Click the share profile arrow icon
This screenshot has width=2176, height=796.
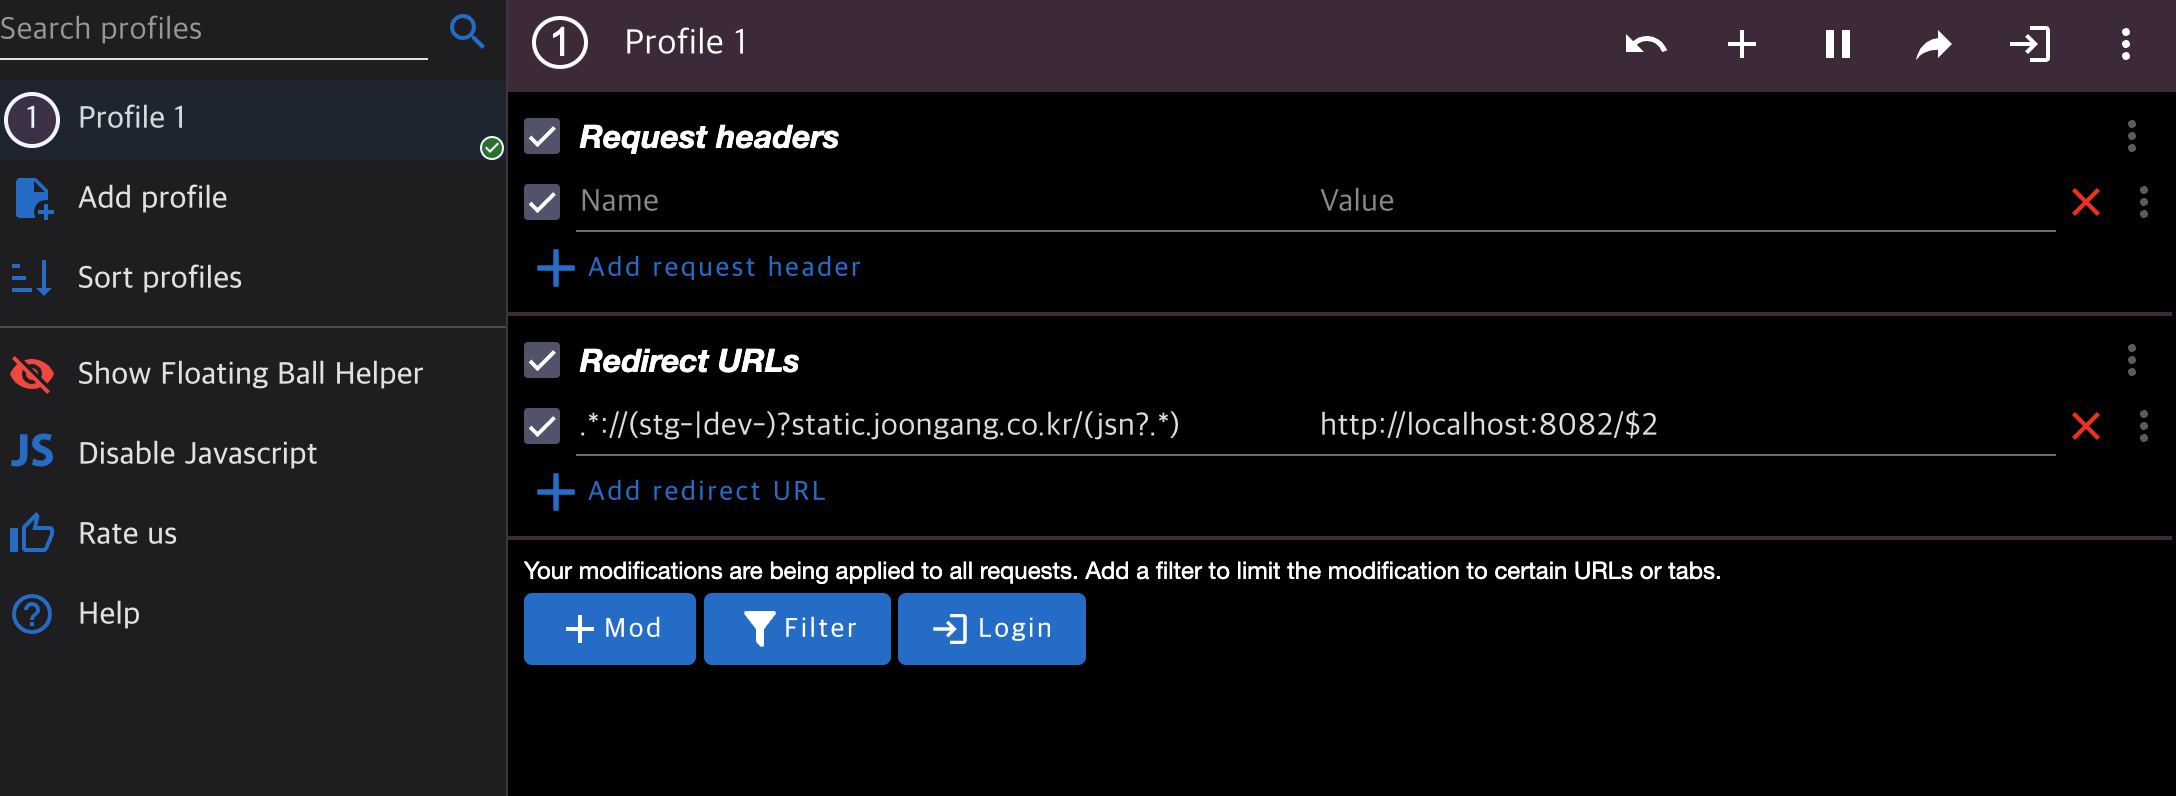[1933, 44]
